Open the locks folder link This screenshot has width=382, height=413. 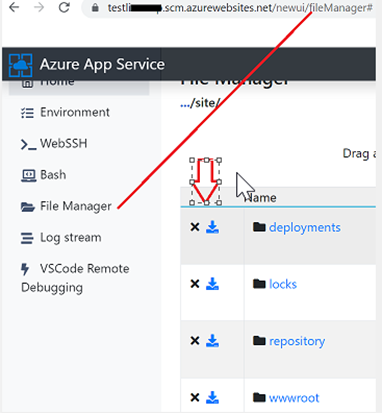tap(283, 284)
